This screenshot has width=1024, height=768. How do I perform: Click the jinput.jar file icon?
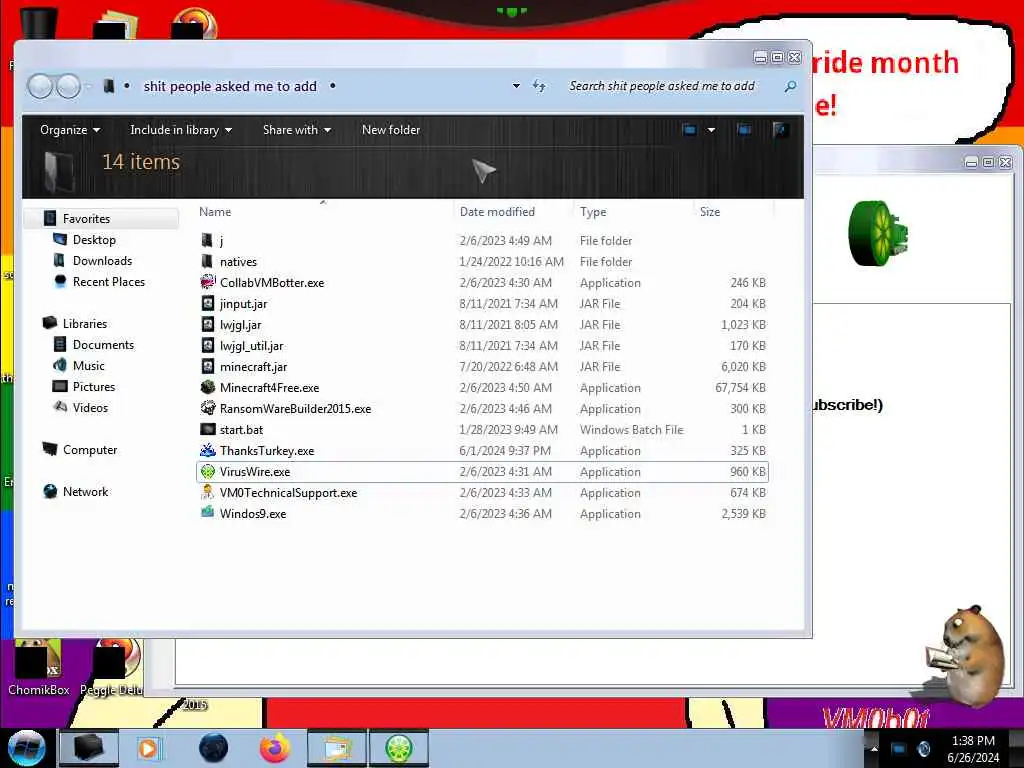[x=208, y=303]
